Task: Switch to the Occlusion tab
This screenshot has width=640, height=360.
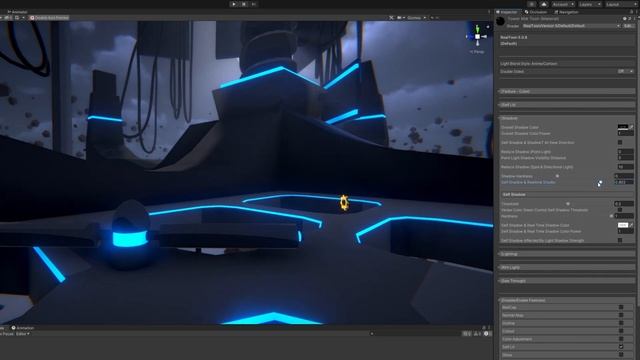Action: 536,12
